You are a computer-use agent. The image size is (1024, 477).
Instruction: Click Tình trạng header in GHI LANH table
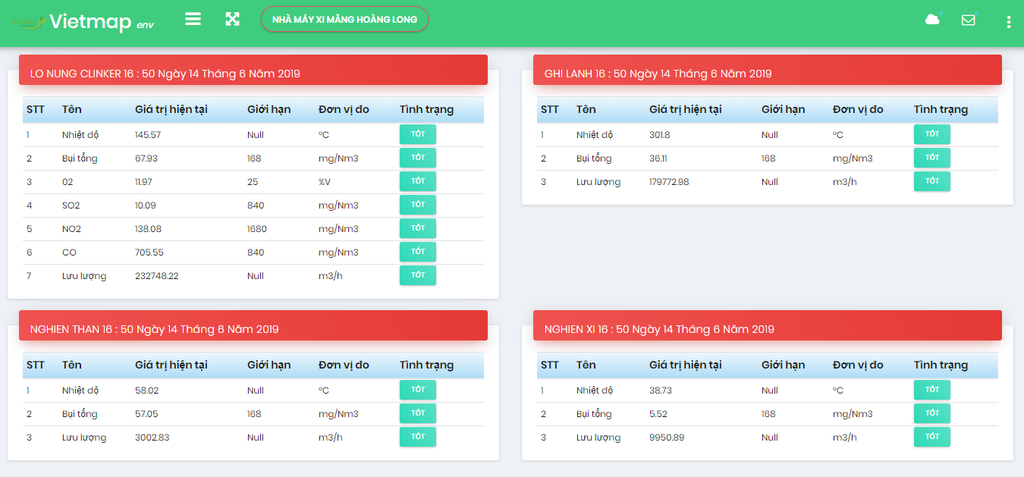coord(940,110)
